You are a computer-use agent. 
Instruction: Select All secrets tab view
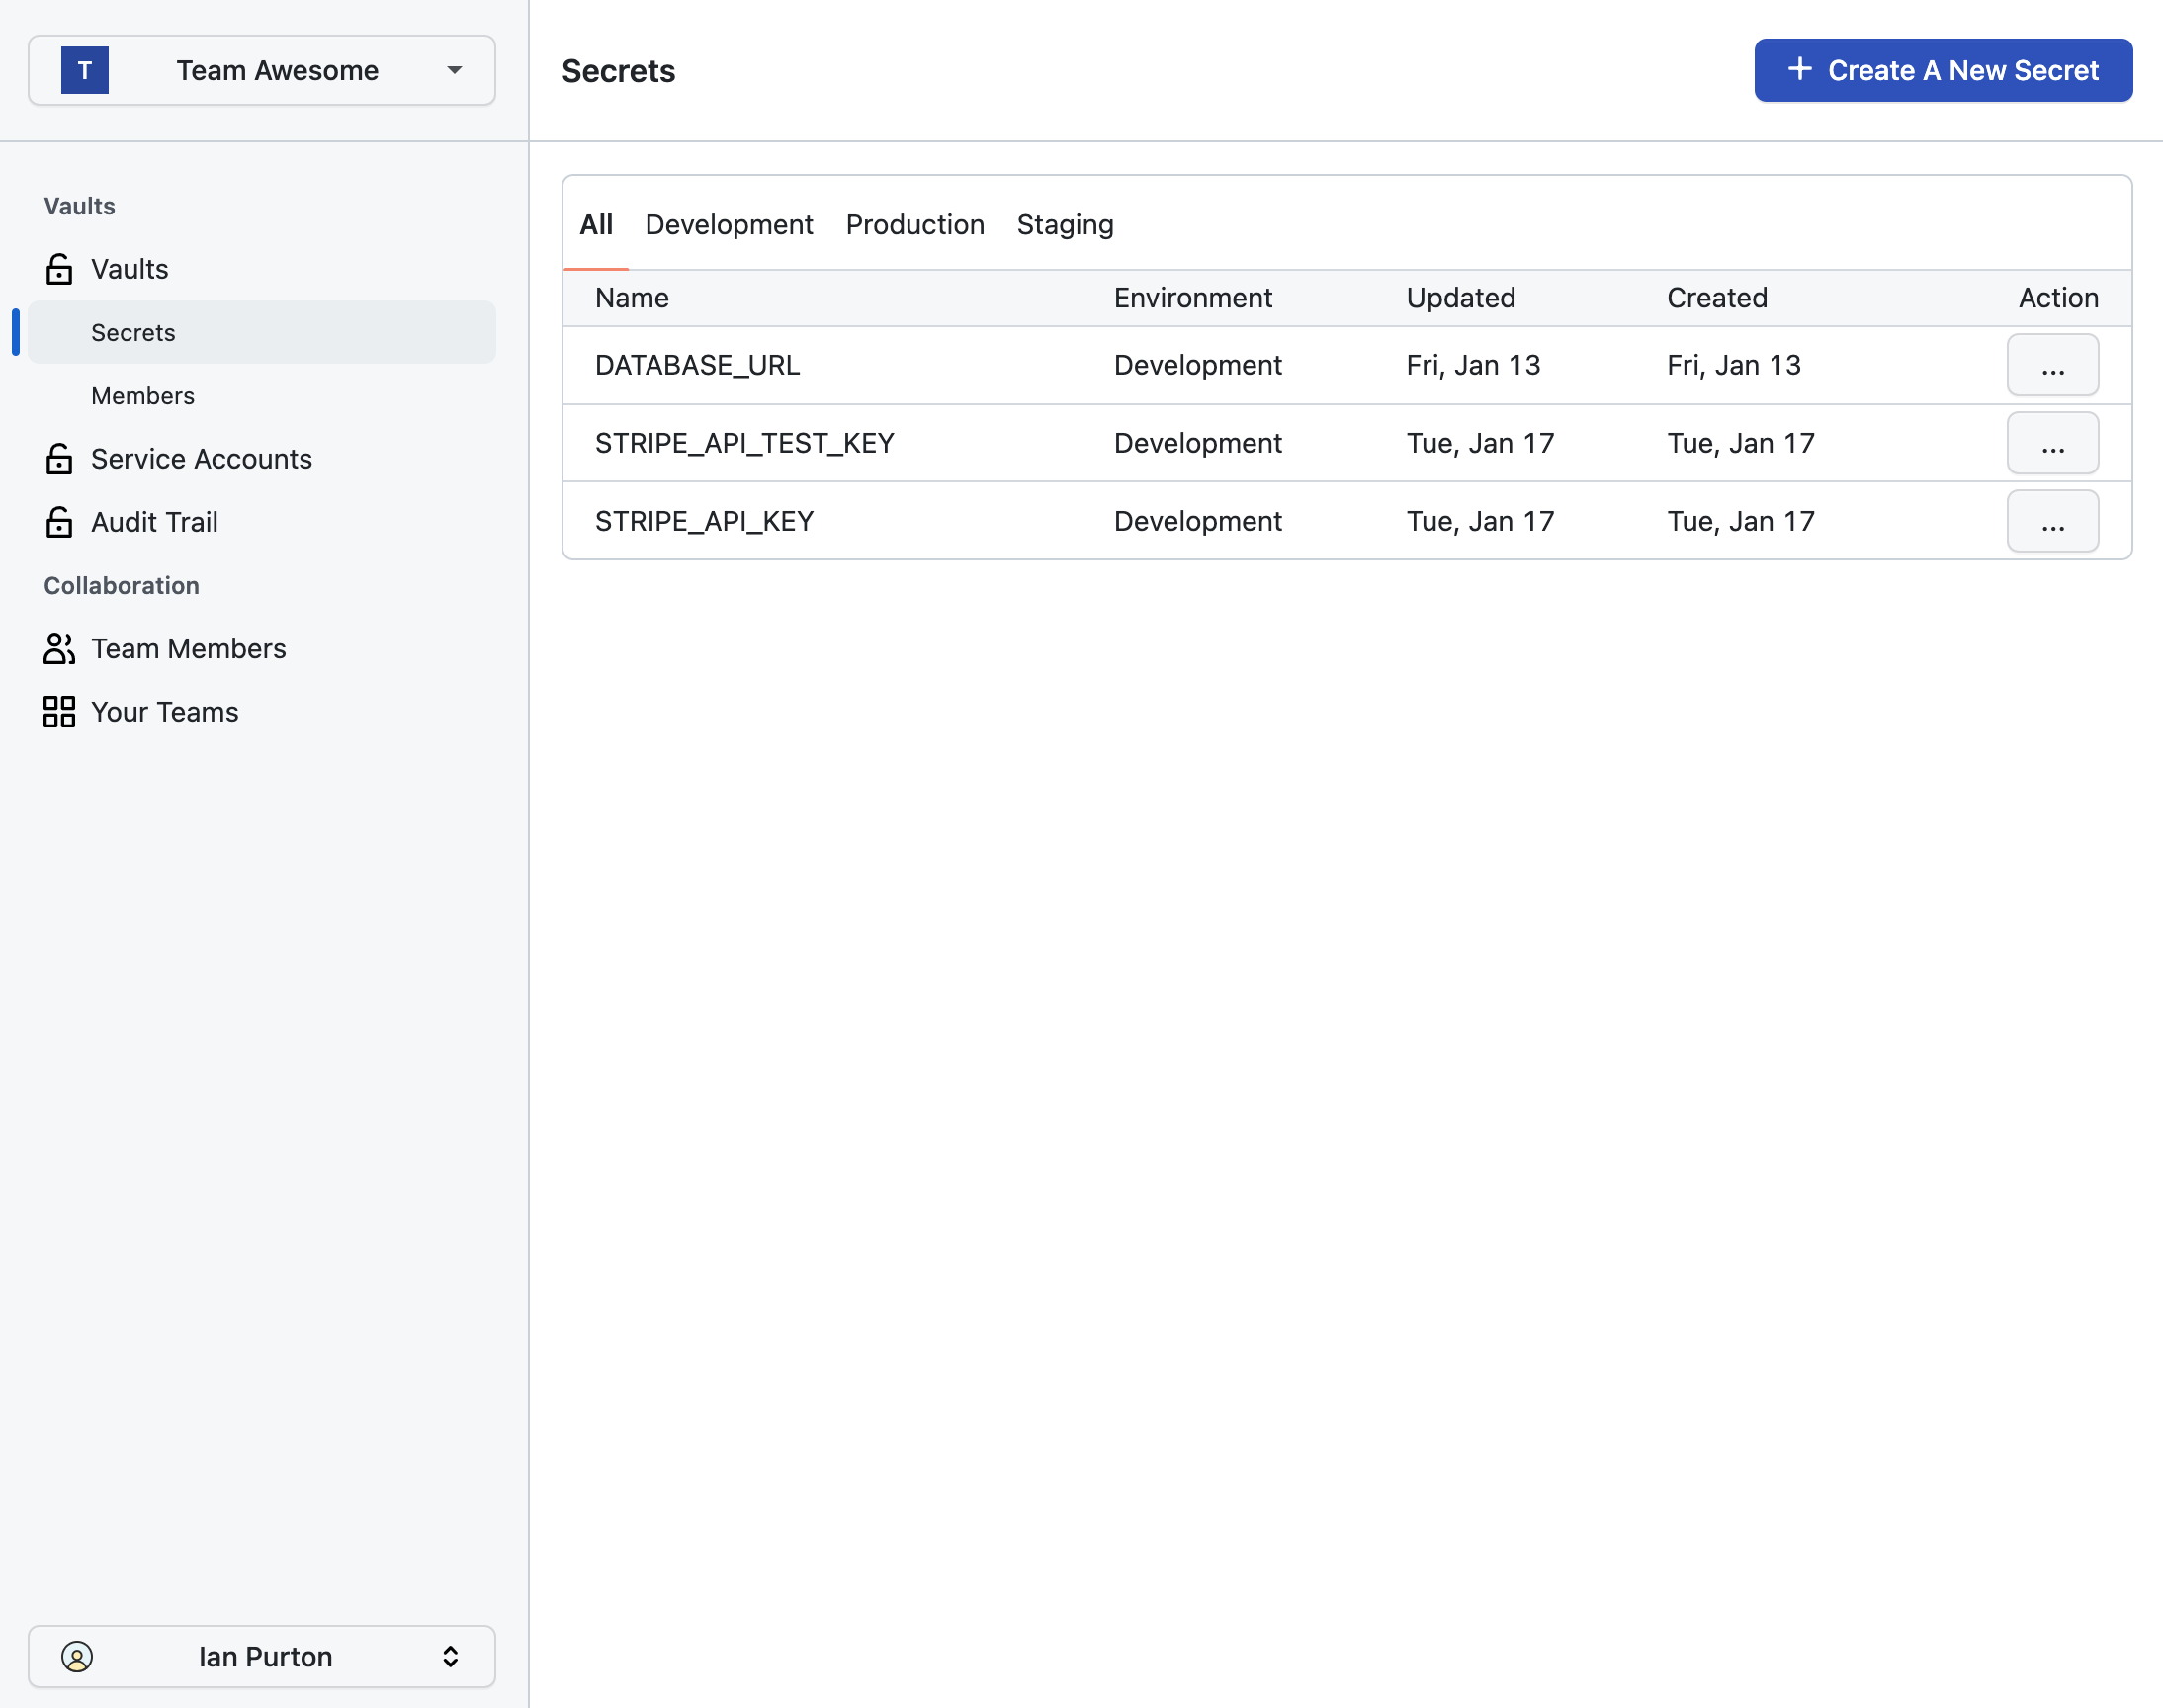point(597,223)
